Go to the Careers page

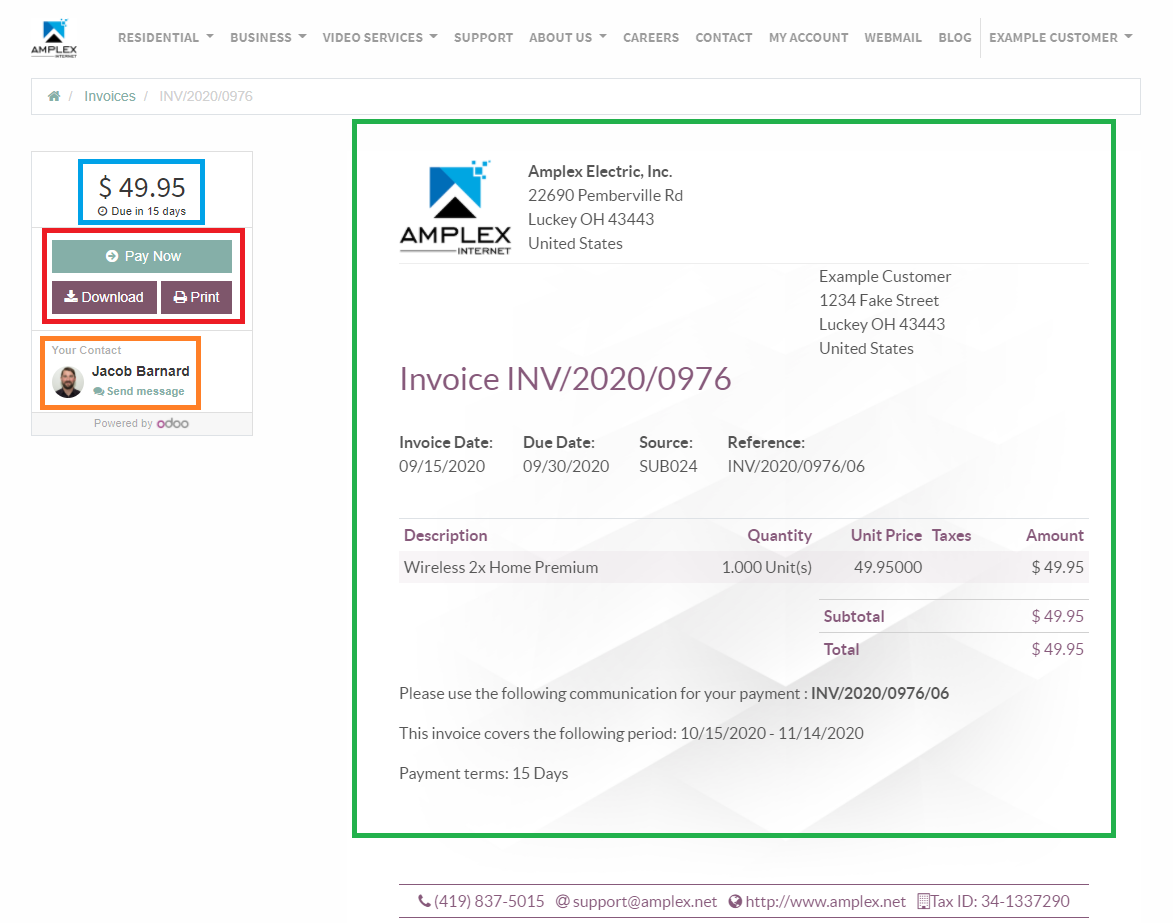(x=651, y=37)
